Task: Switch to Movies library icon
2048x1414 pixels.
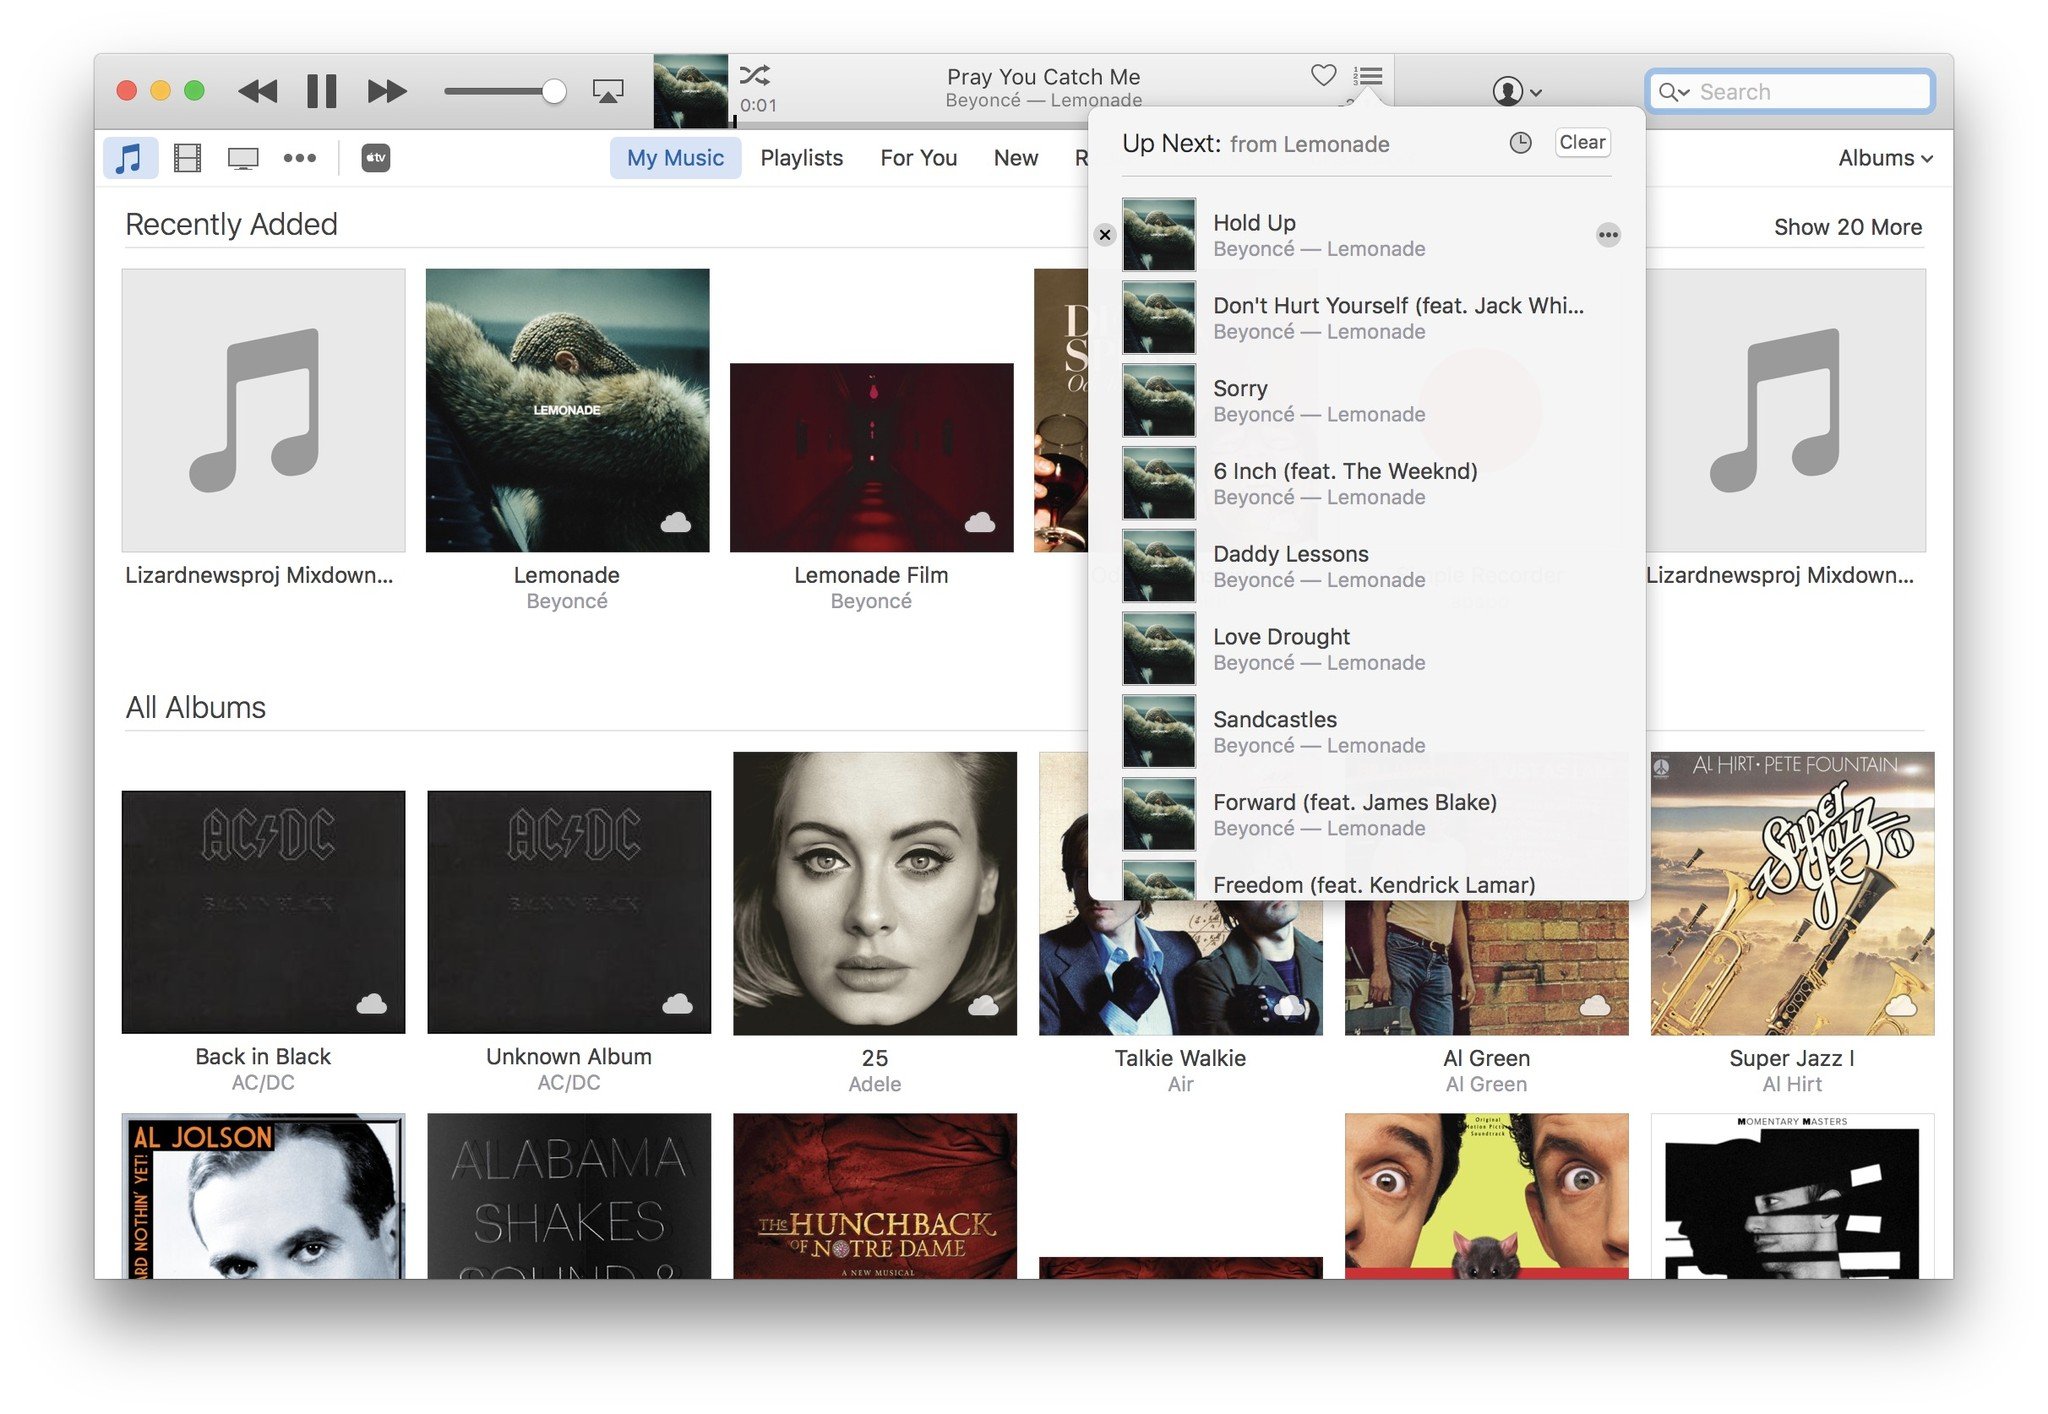Action: [x=187, y=158]
